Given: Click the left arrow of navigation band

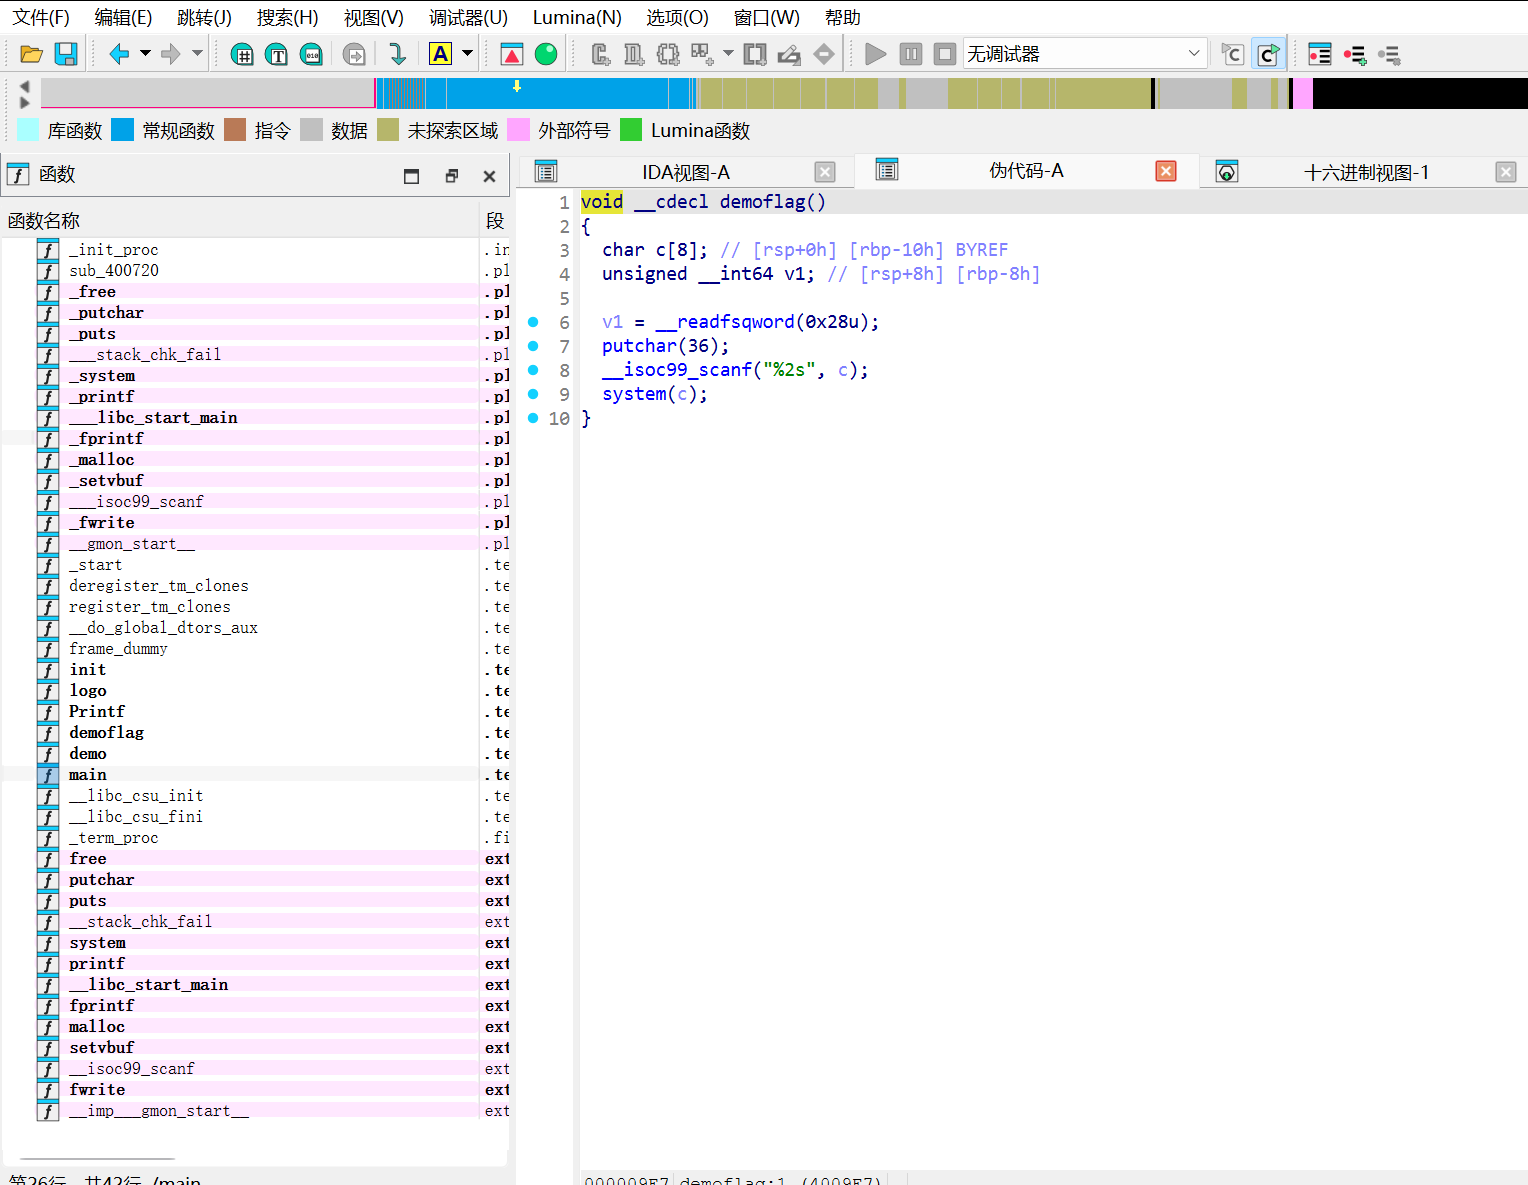Looking at the screenshot, I should click(25, 86).
